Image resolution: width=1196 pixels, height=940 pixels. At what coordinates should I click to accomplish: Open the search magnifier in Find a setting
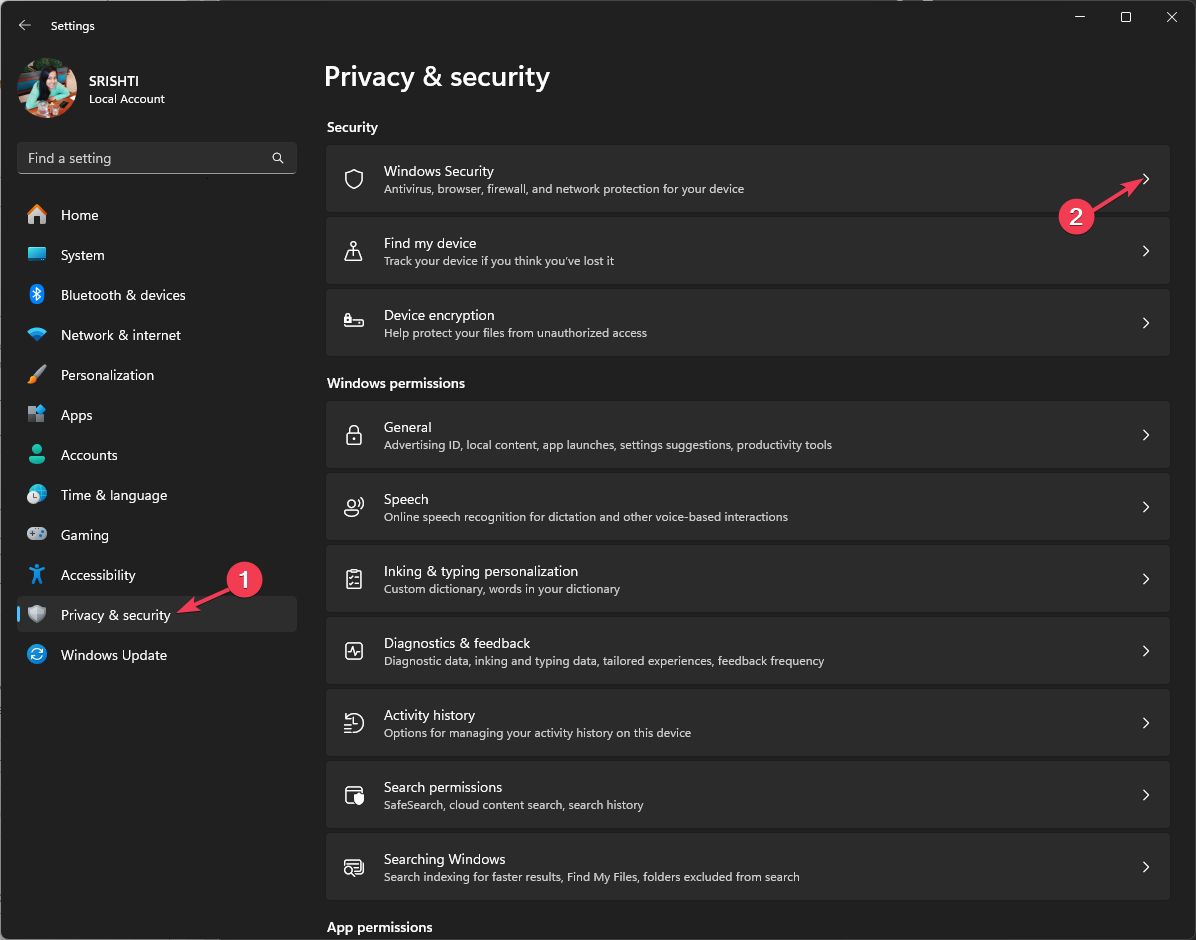click(277, 158)
